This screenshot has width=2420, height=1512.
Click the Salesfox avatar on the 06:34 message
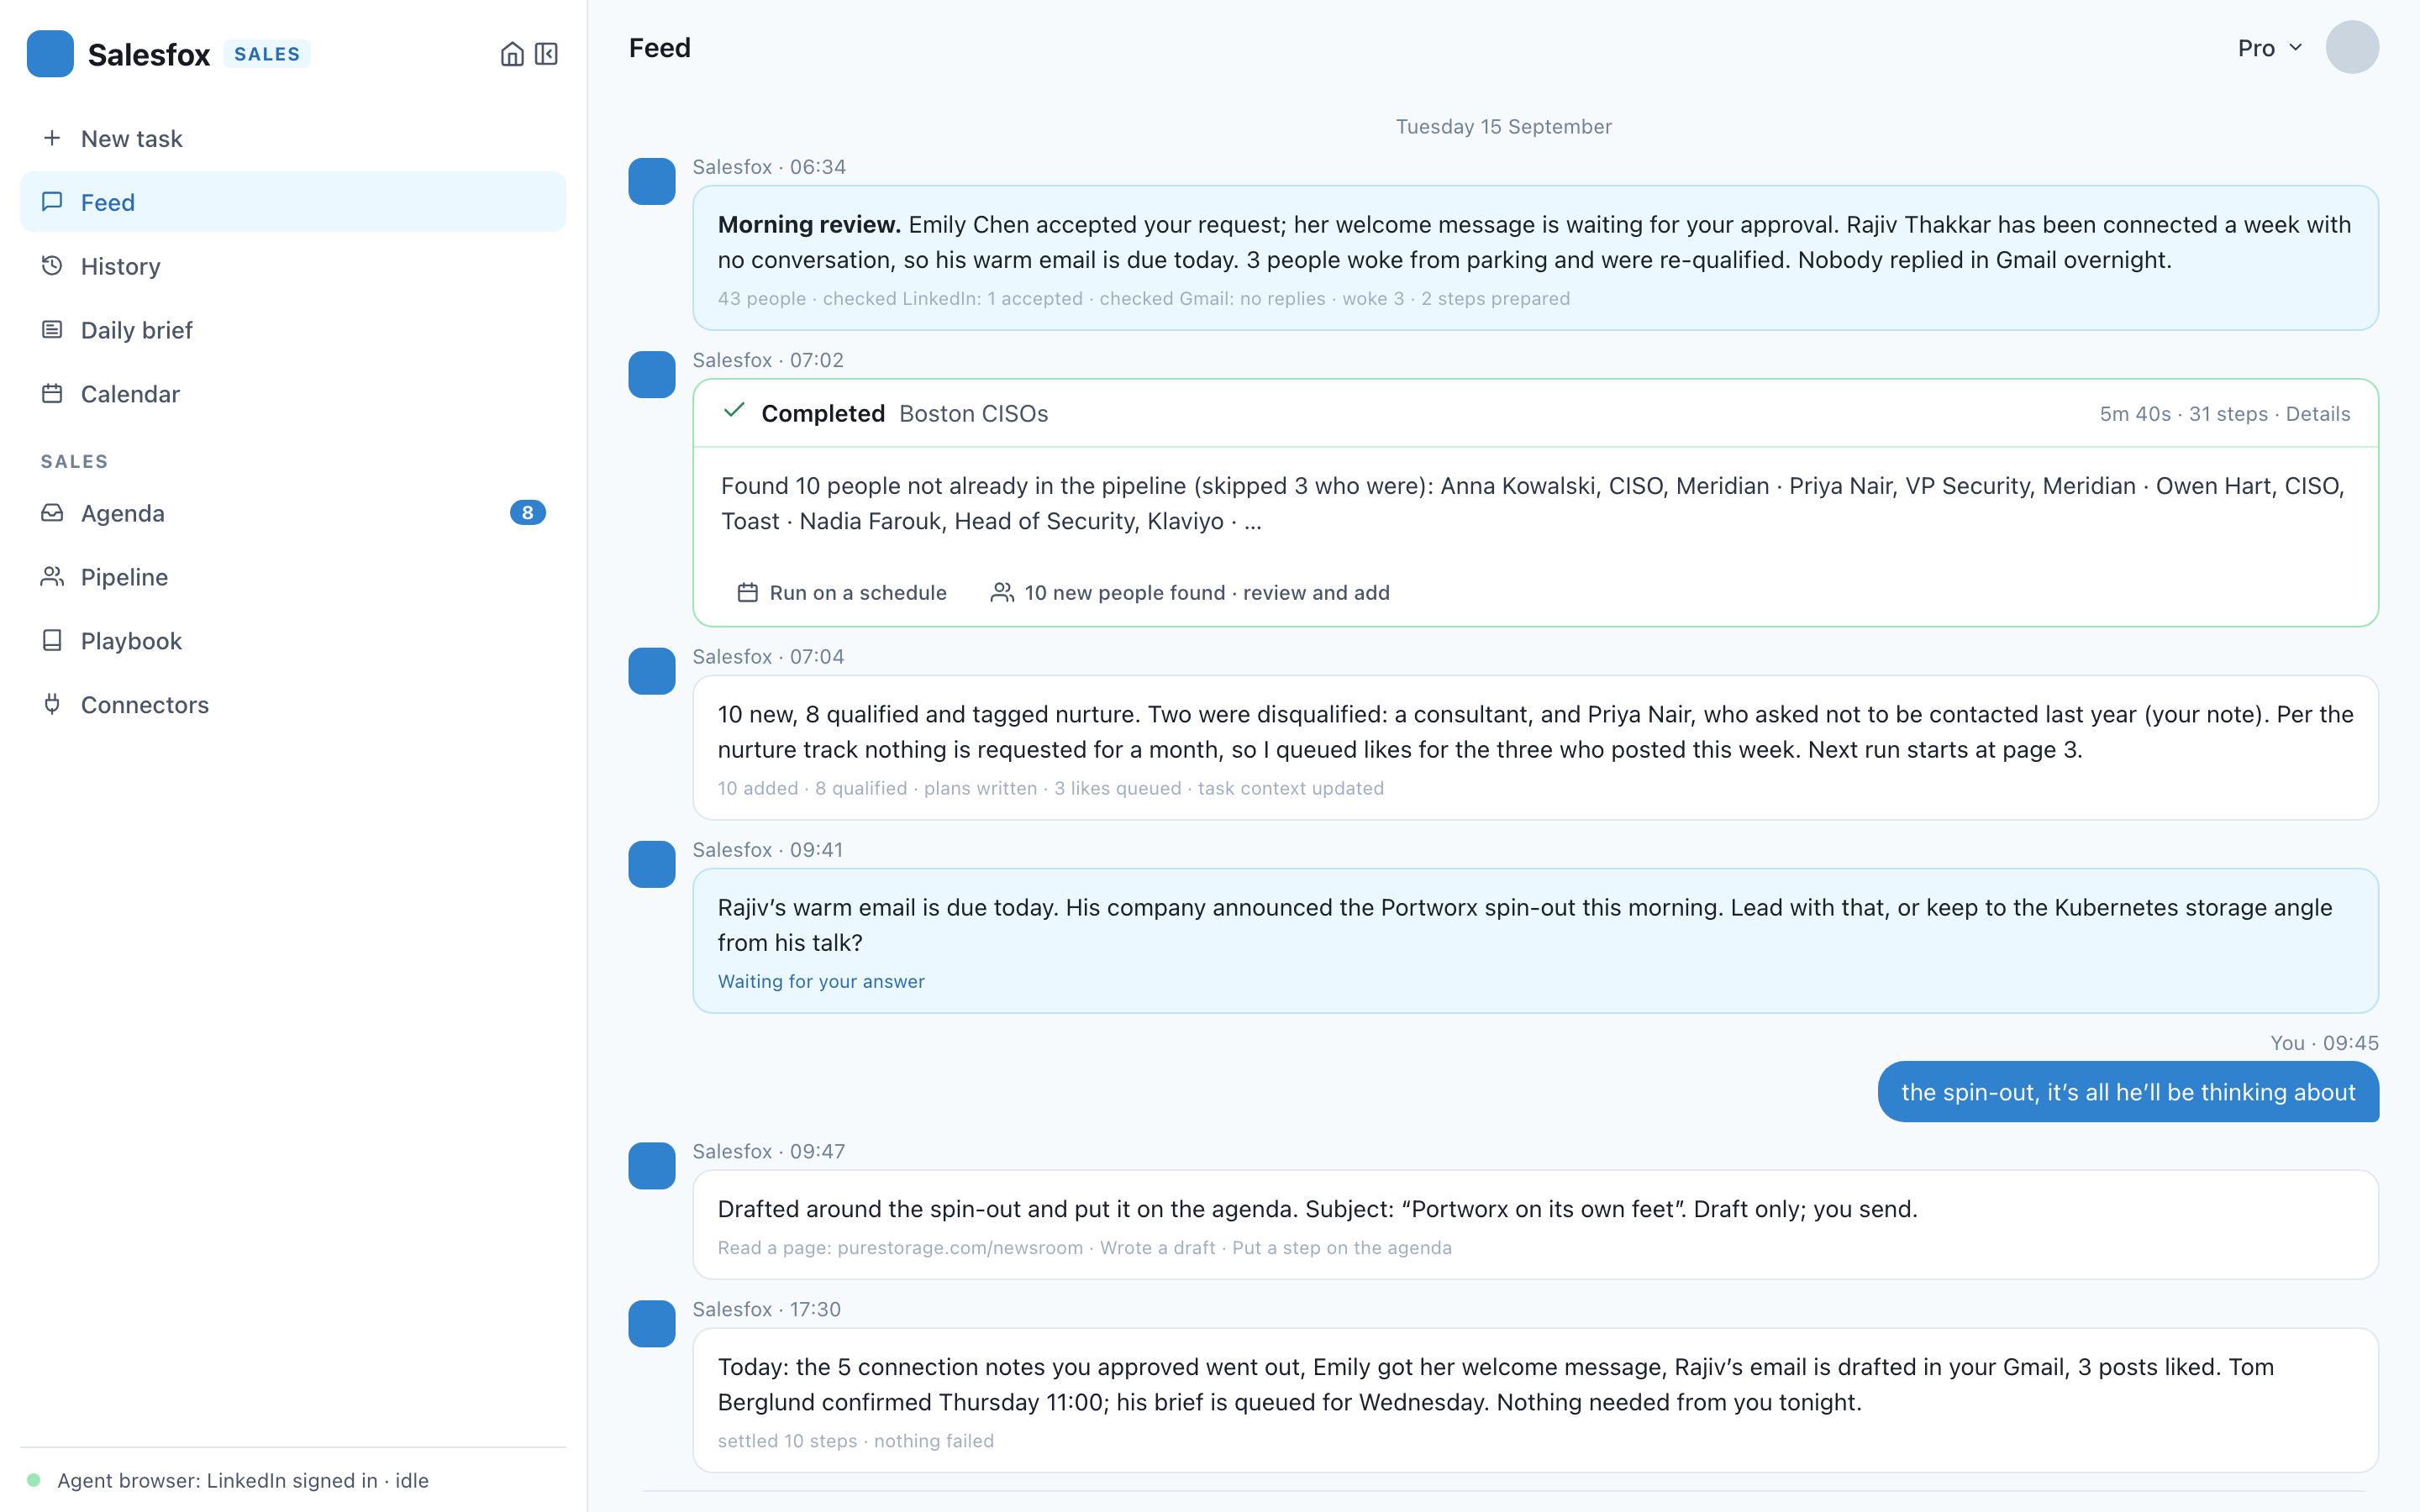pos(652,182)
